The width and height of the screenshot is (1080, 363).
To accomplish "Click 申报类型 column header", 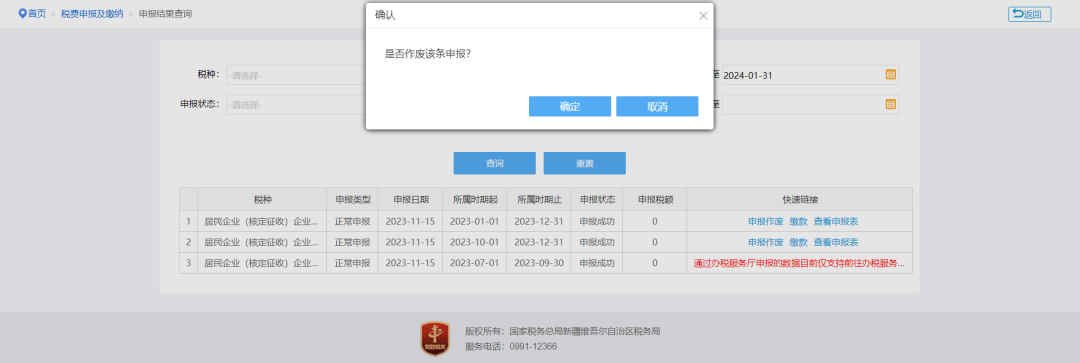I will (352, 200).
